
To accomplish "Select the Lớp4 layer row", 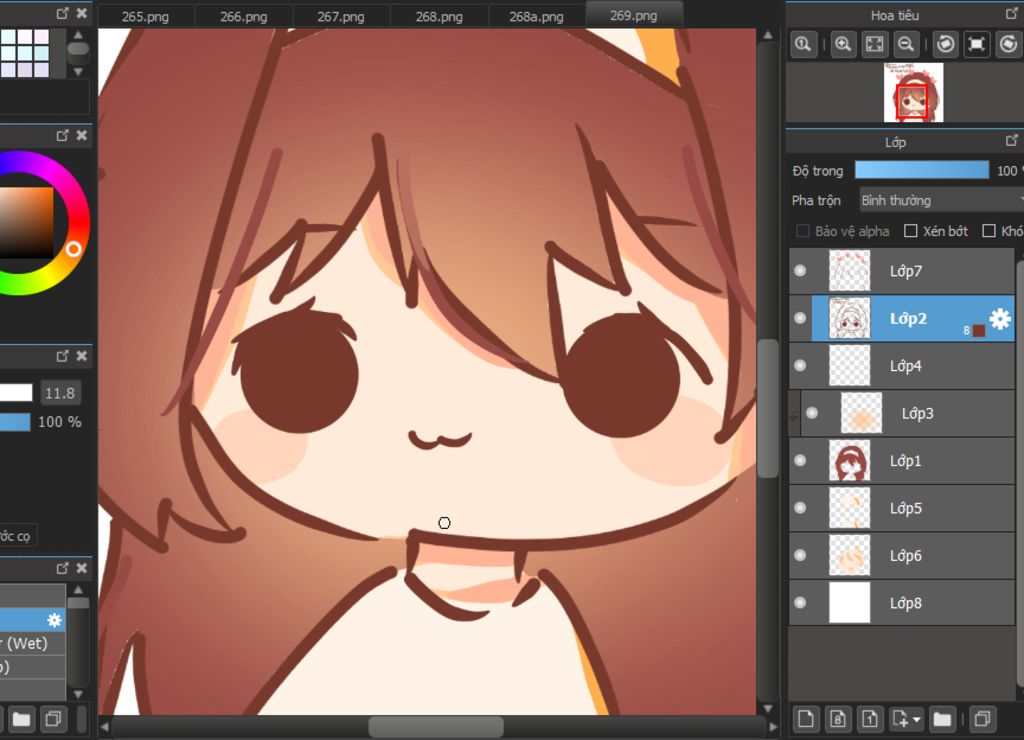I will (901, 366).
